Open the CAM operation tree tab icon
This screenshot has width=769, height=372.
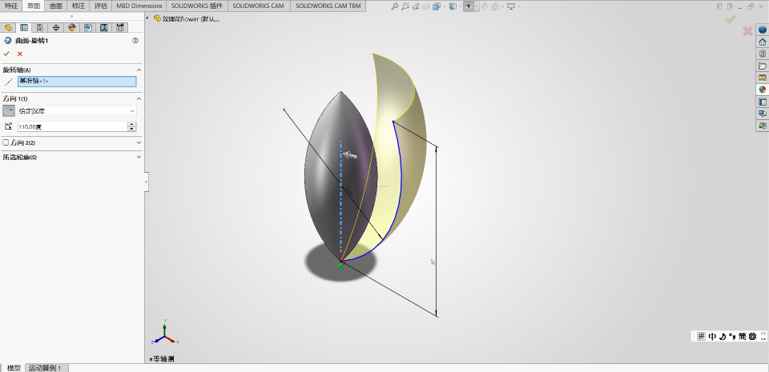click(x=104, y=27)
